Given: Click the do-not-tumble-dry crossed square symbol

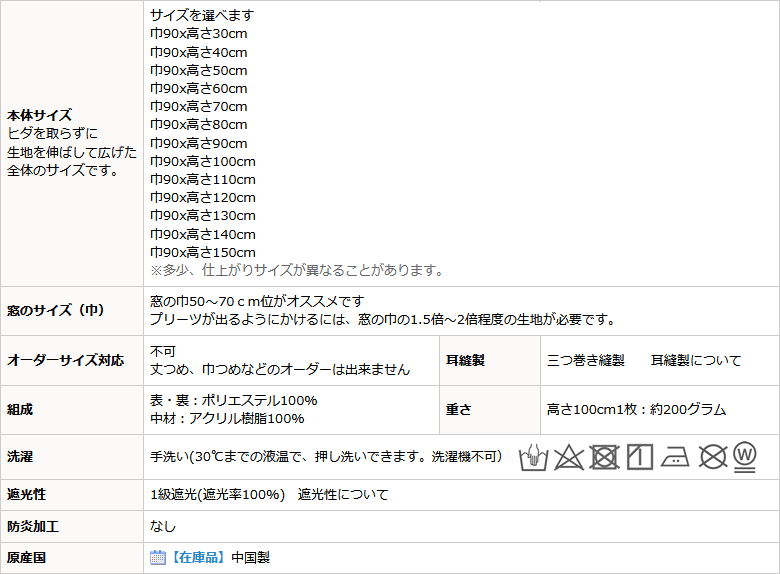Looking at the screenshot, I should (604, 457).
